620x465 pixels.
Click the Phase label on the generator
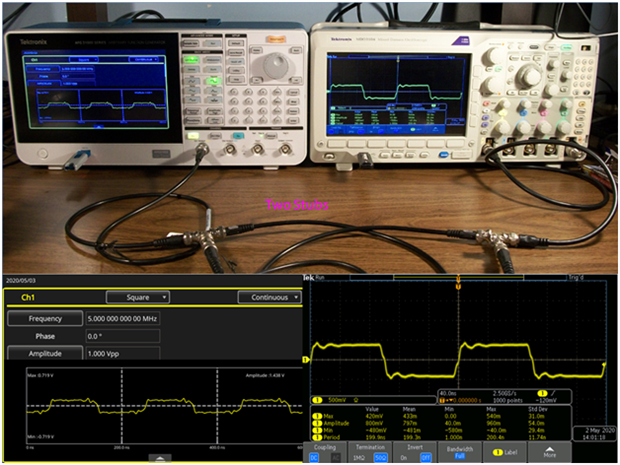point(45,336)
